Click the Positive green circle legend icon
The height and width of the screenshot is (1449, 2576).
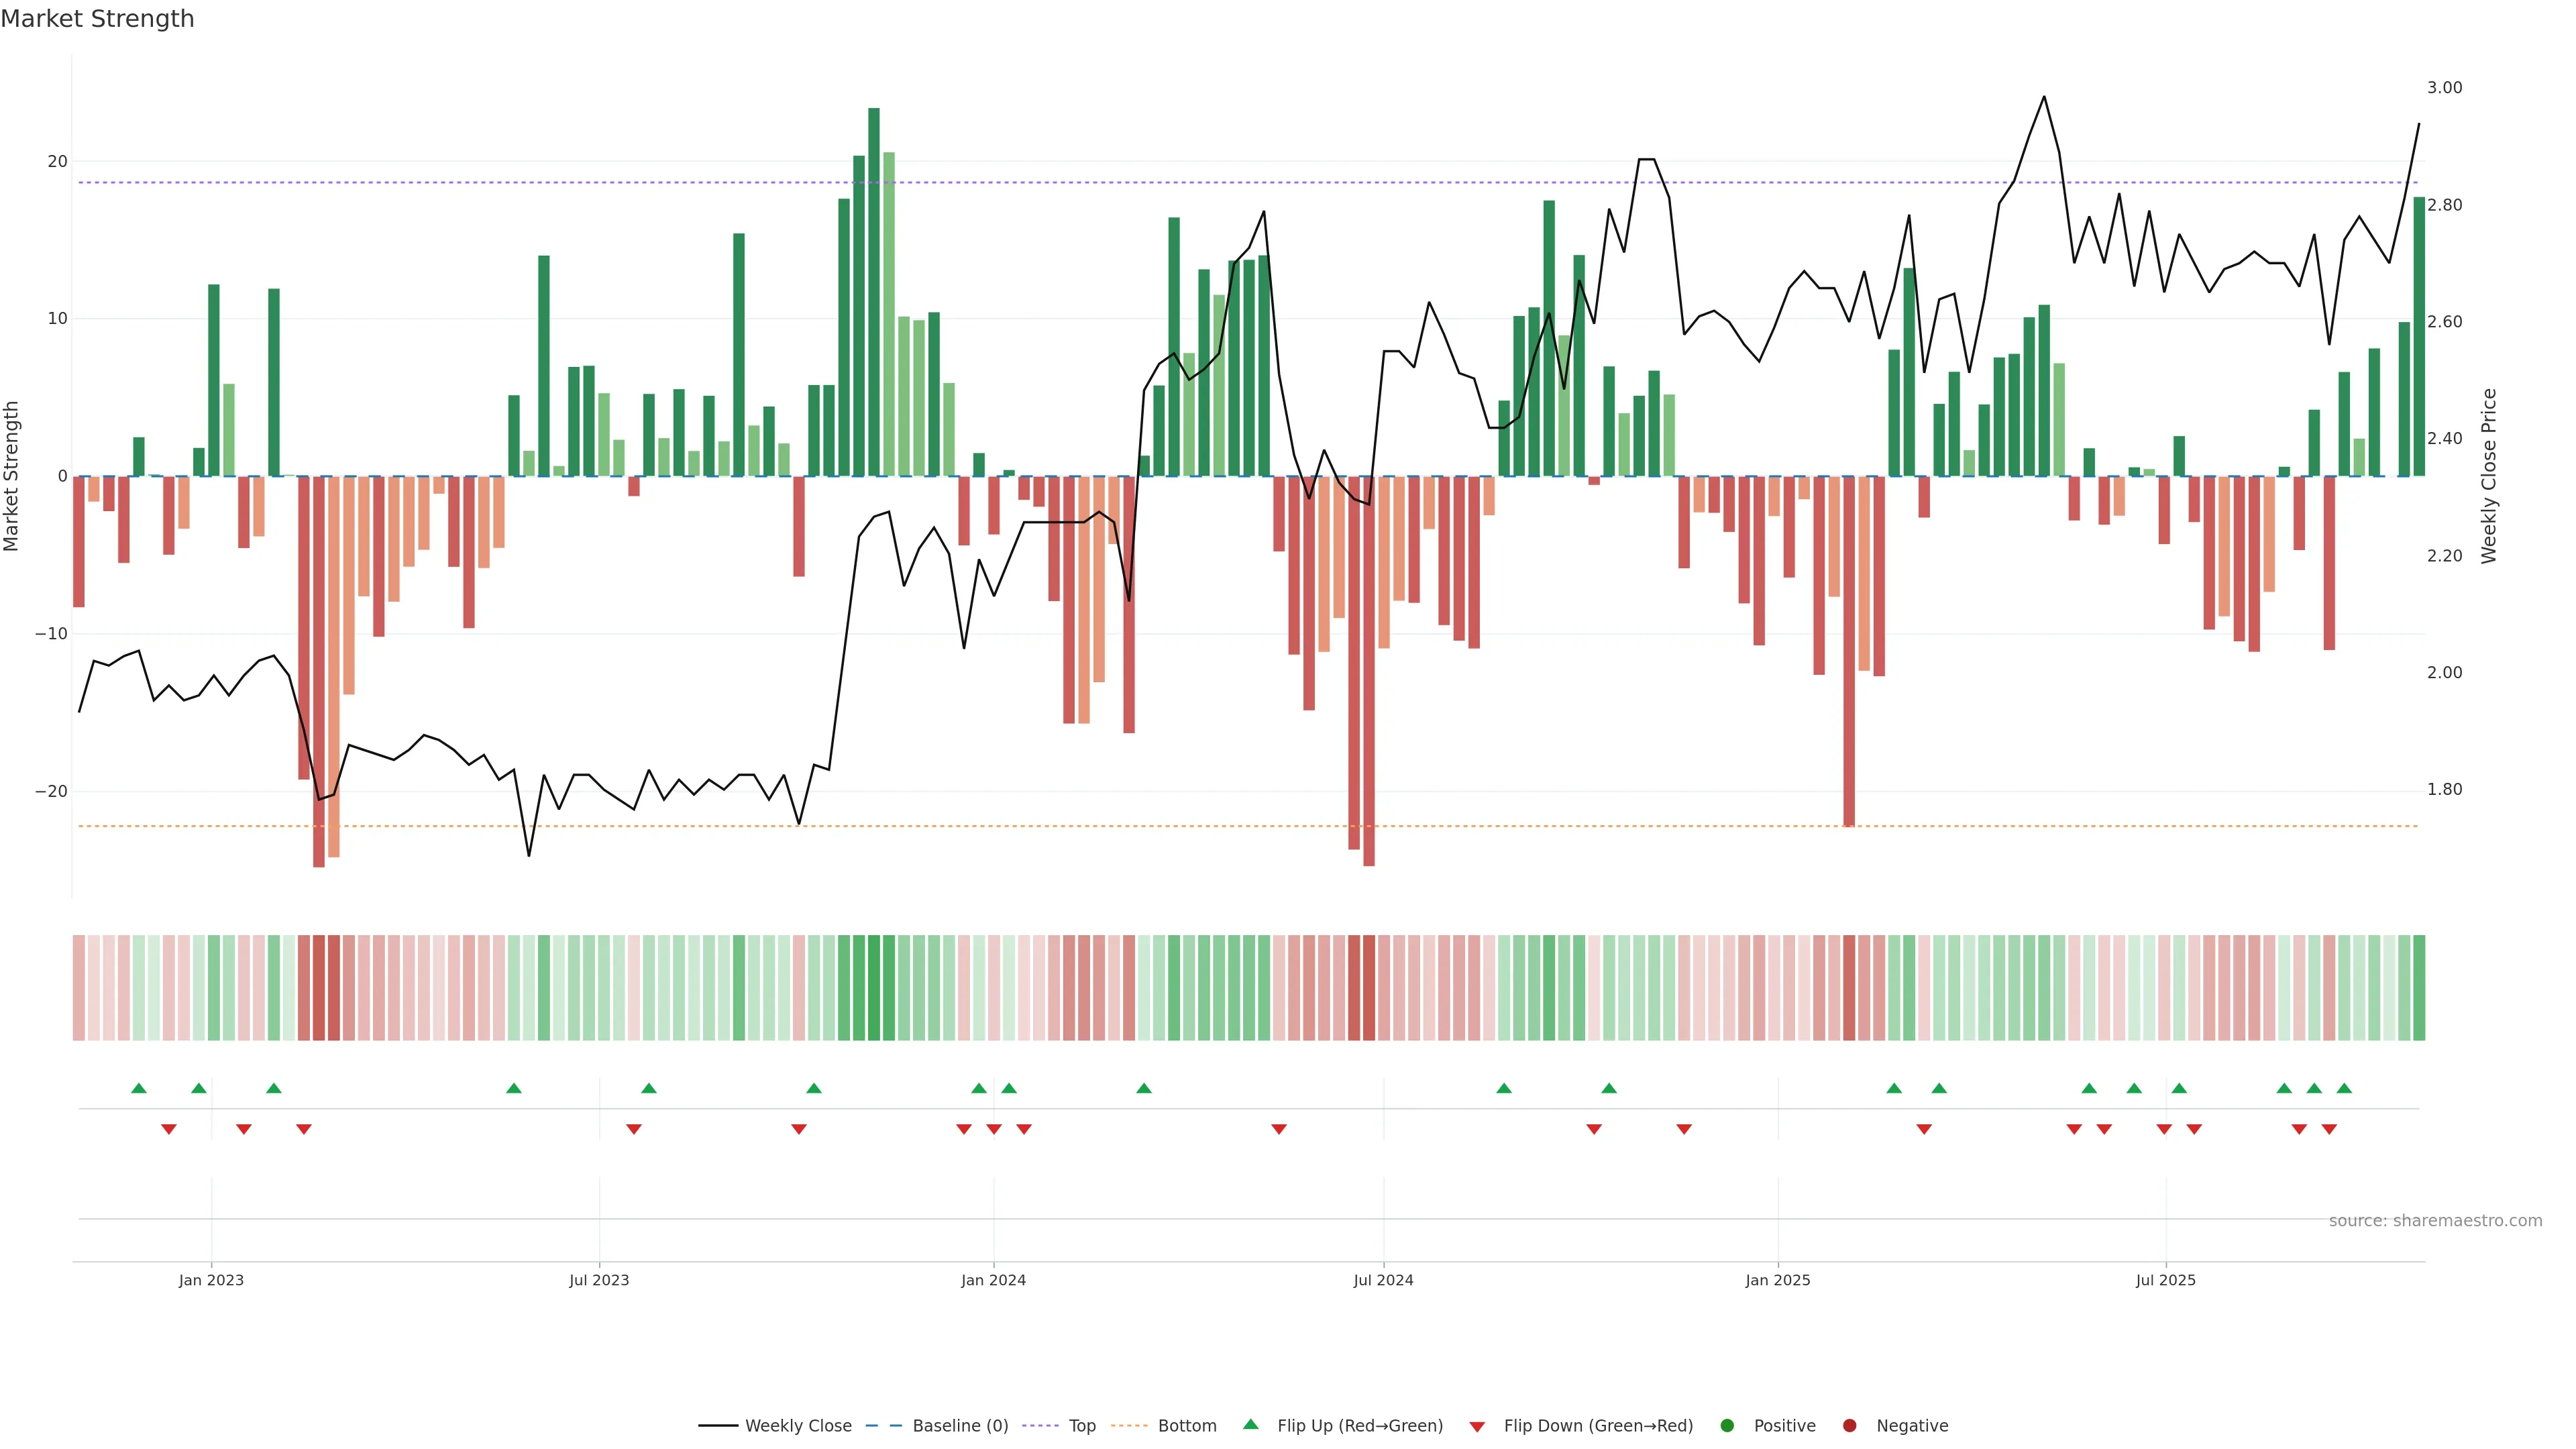click(1727, 1426)
